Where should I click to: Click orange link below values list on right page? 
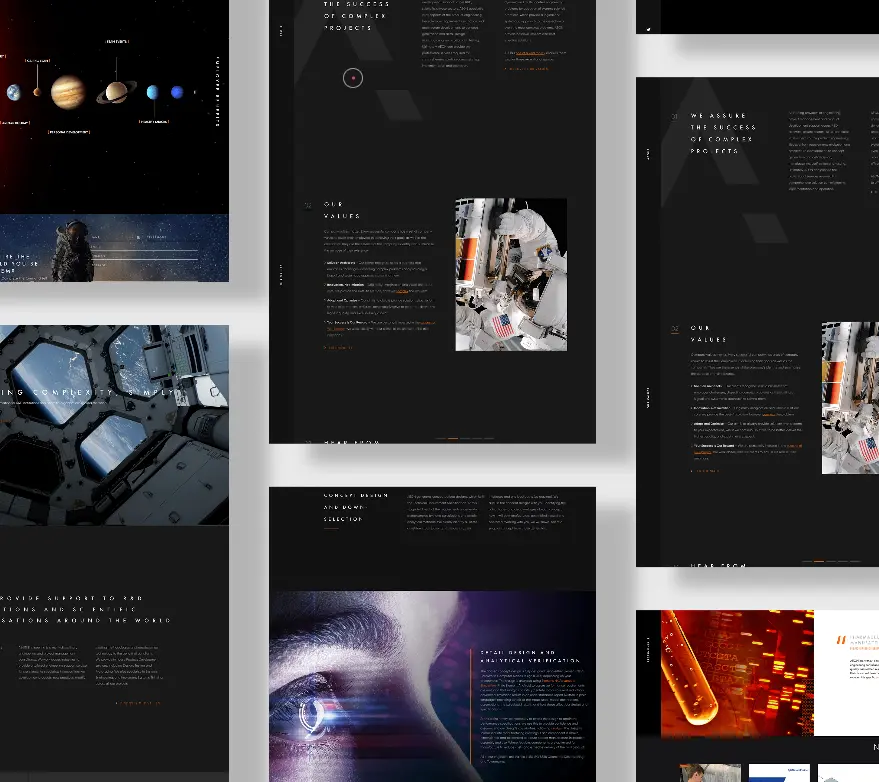pyautogui.click(x=705, y=470)
